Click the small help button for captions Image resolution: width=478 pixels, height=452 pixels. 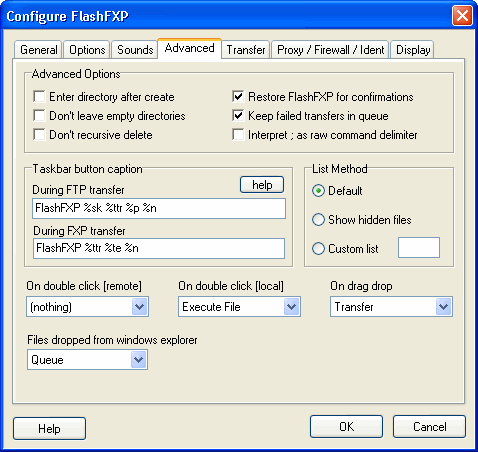click(x=262, y=185)
